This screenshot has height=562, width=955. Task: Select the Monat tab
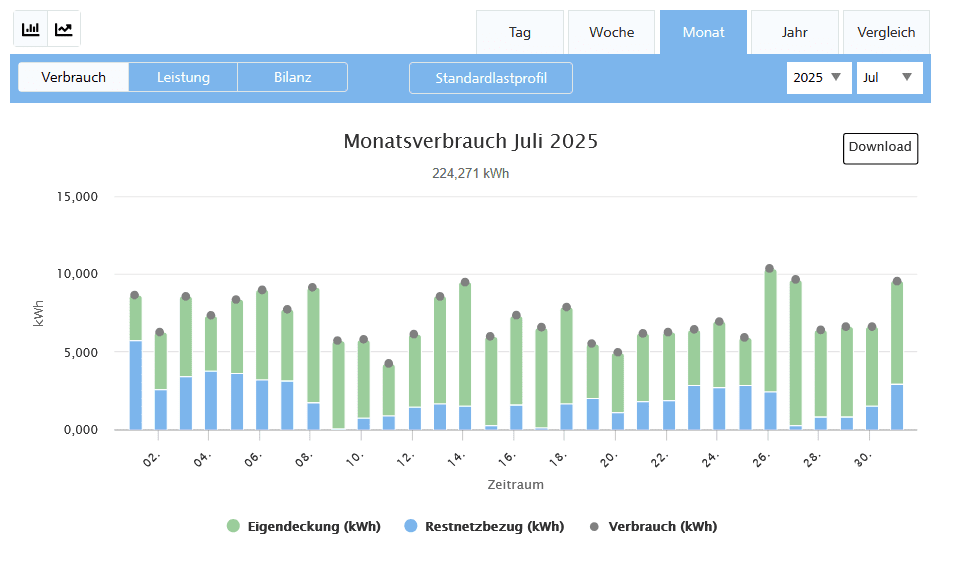click(x=703, y=32)
